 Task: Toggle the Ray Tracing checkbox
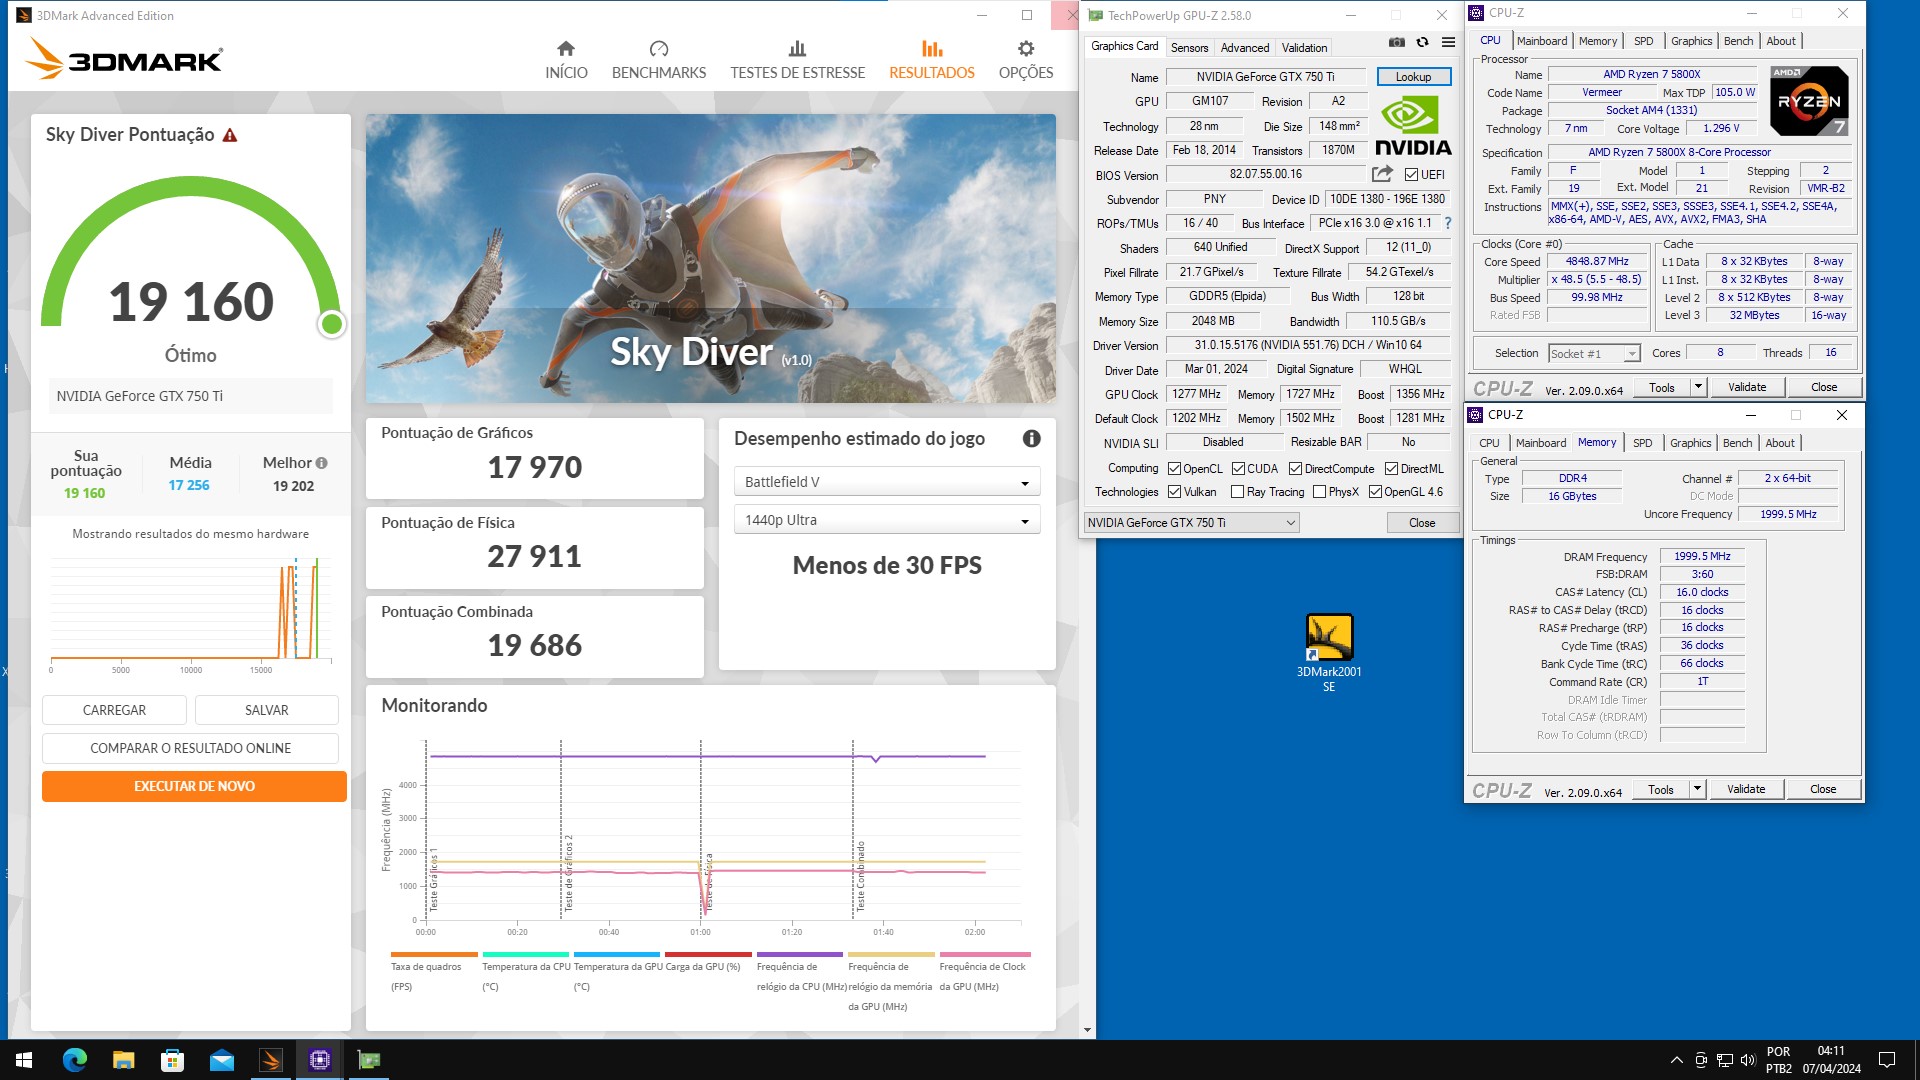click(1237, 491)
